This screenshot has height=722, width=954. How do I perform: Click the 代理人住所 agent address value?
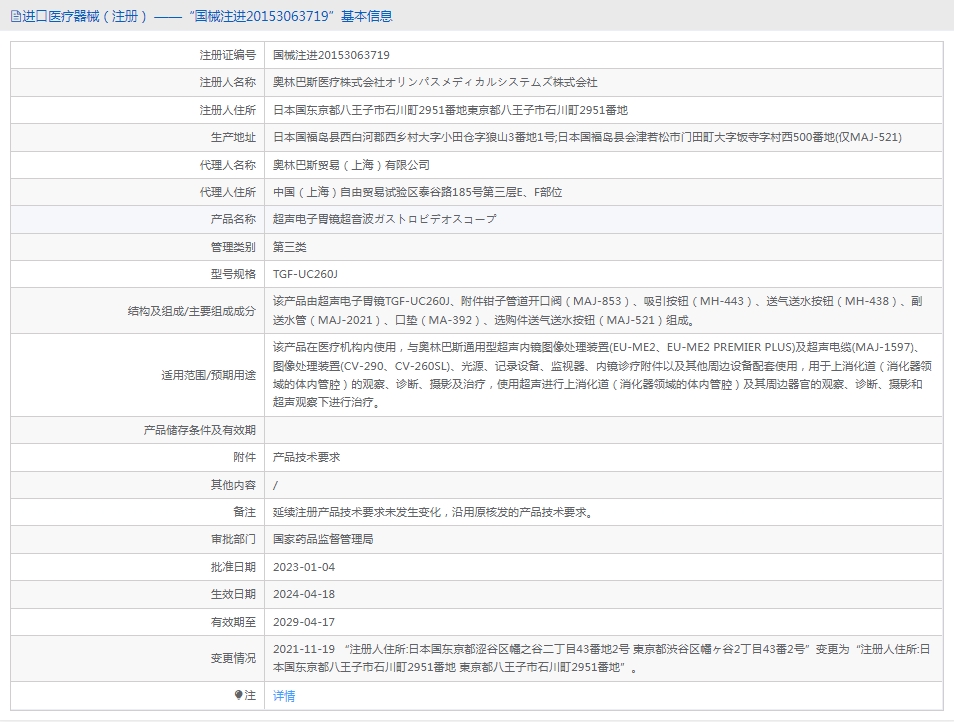[417, 192]
